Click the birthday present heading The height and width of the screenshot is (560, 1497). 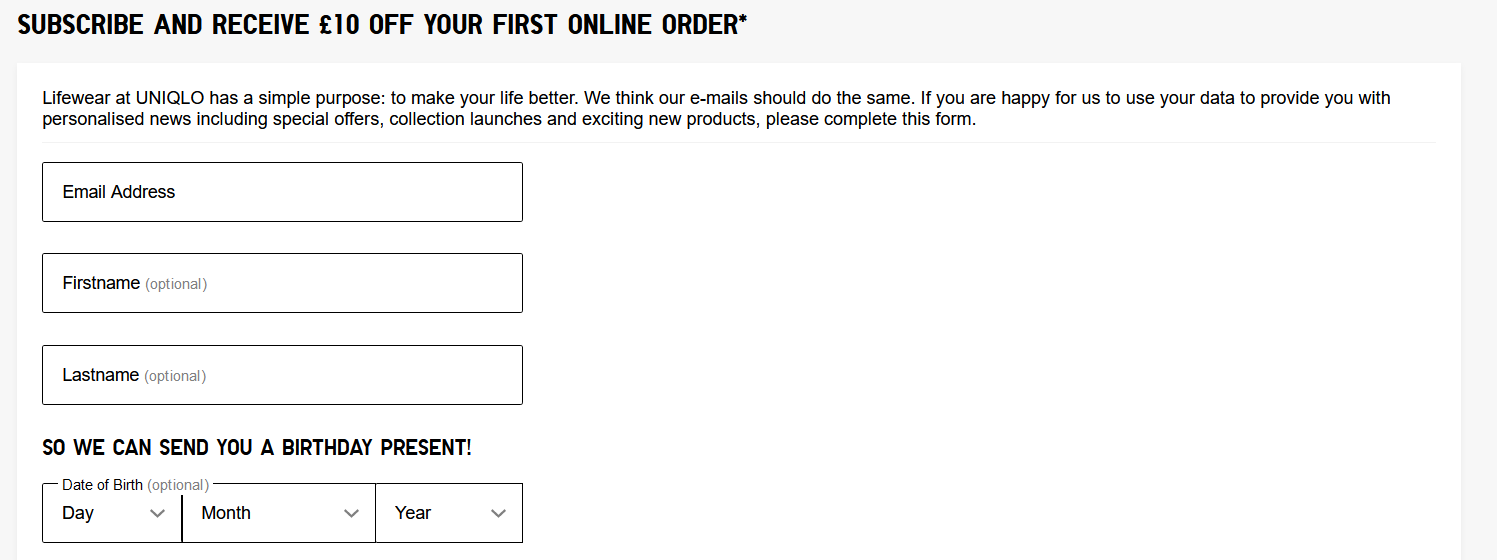pos(257,447)
